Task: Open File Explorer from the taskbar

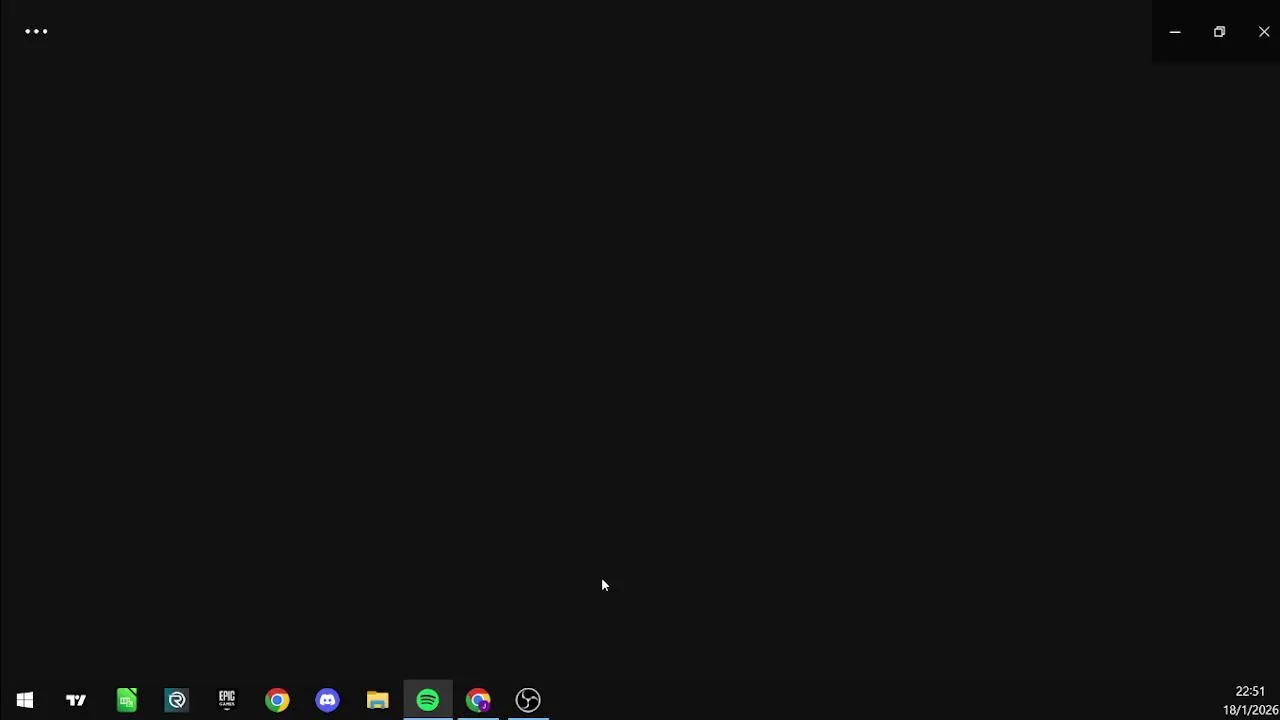Action: point(377,700)
